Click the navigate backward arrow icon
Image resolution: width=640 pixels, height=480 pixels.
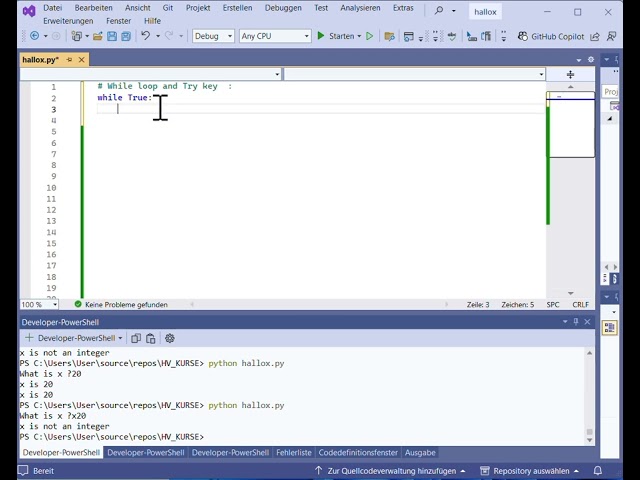pyautogui.click(x=34, y=36)
